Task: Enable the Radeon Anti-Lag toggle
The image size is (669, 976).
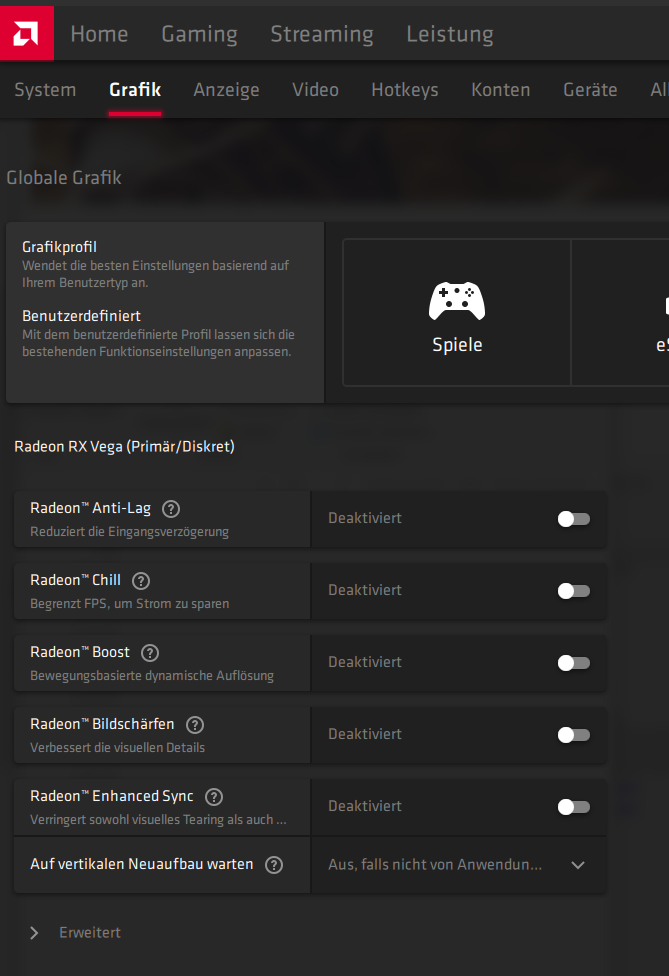Action: [574, 519]
